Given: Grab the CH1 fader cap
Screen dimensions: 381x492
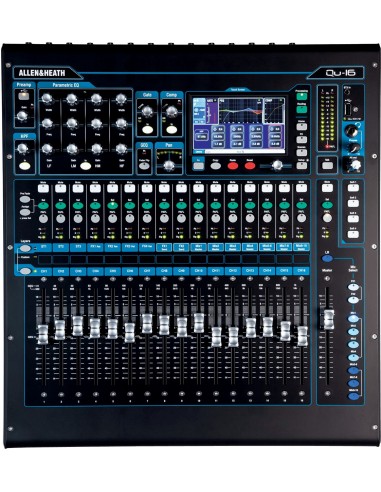Looking at the screenshot, I should [43, 334].
